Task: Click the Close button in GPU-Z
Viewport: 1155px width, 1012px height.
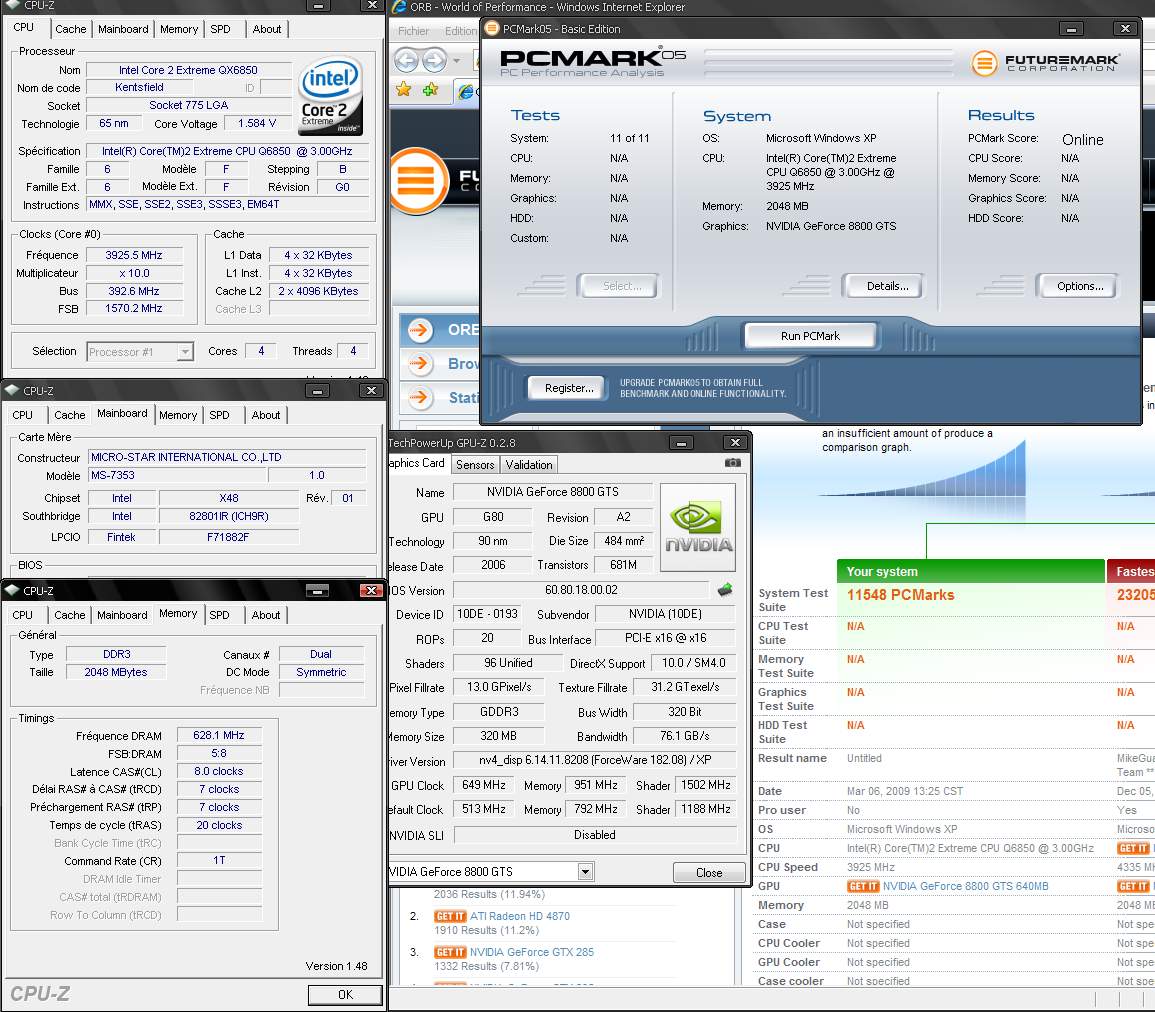Action: coord(709,873)
